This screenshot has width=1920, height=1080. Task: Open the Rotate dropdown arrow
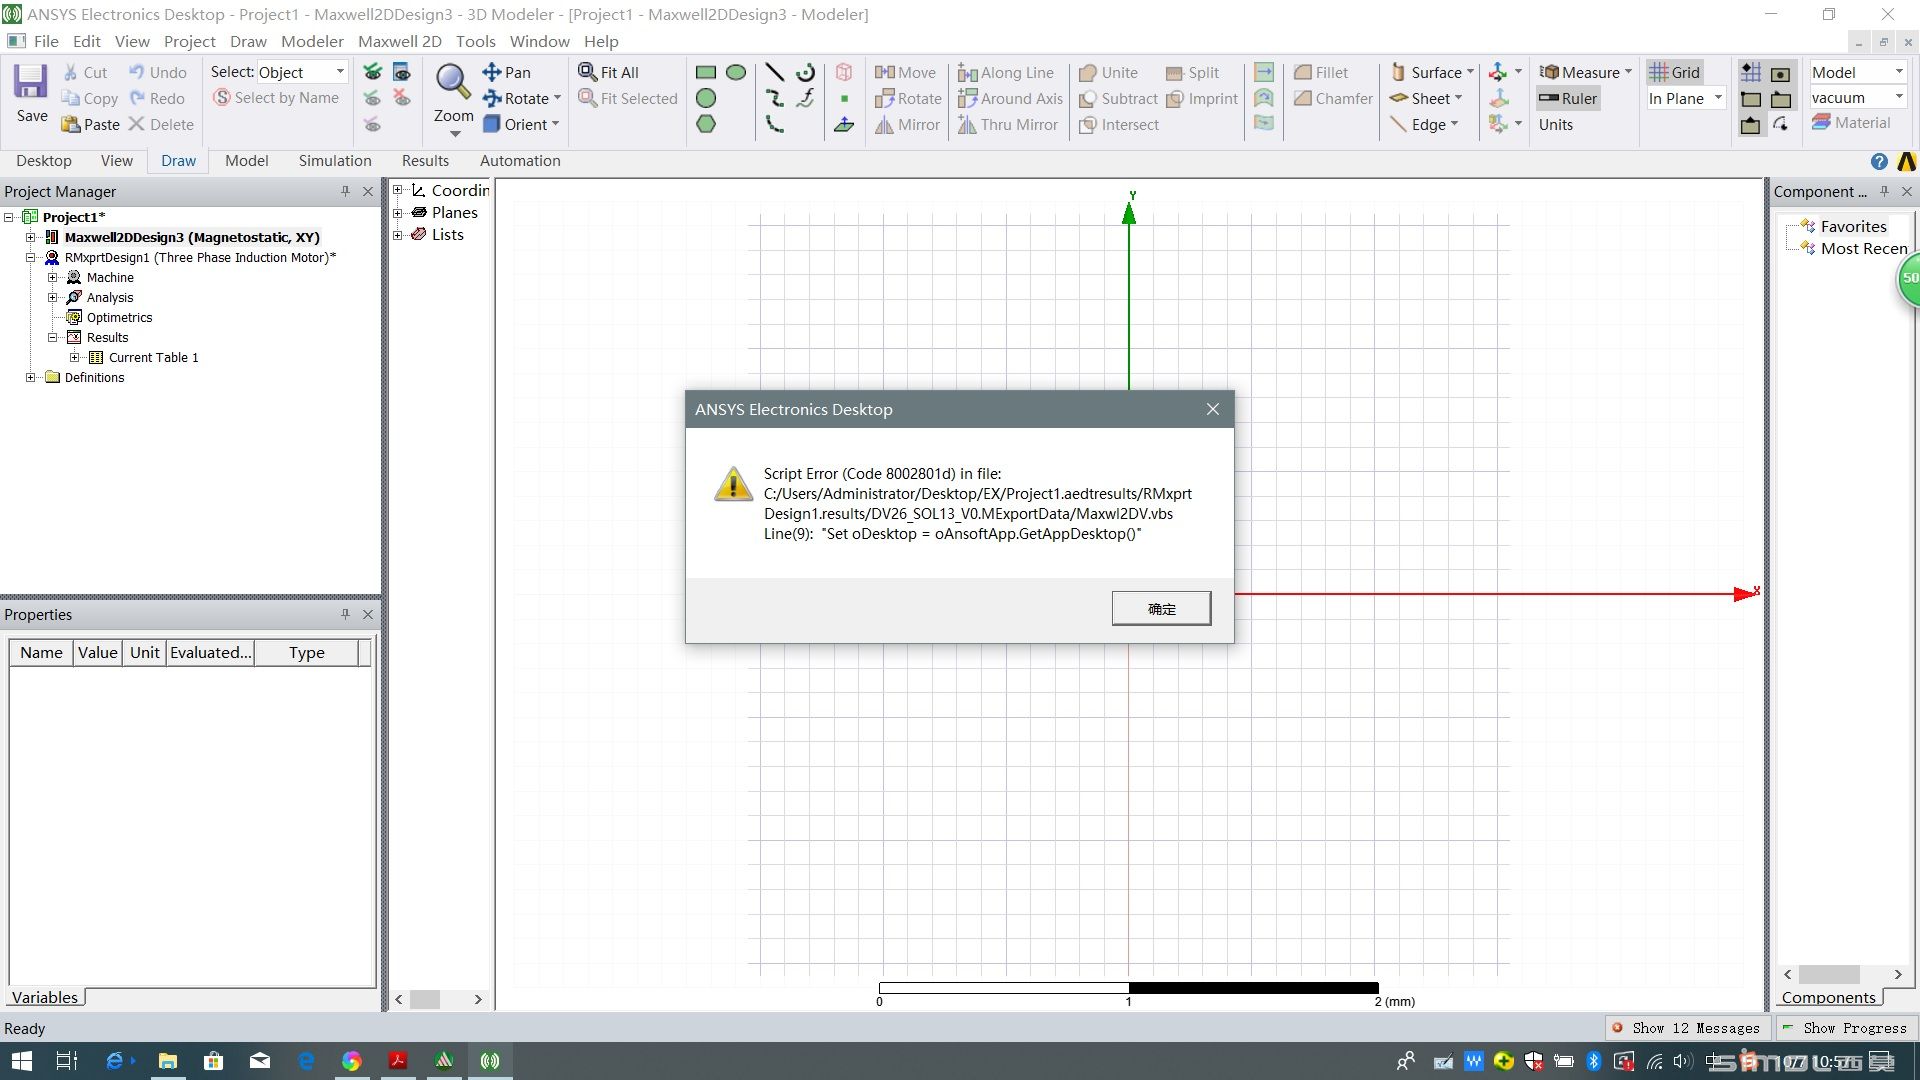tap(557, 98)
